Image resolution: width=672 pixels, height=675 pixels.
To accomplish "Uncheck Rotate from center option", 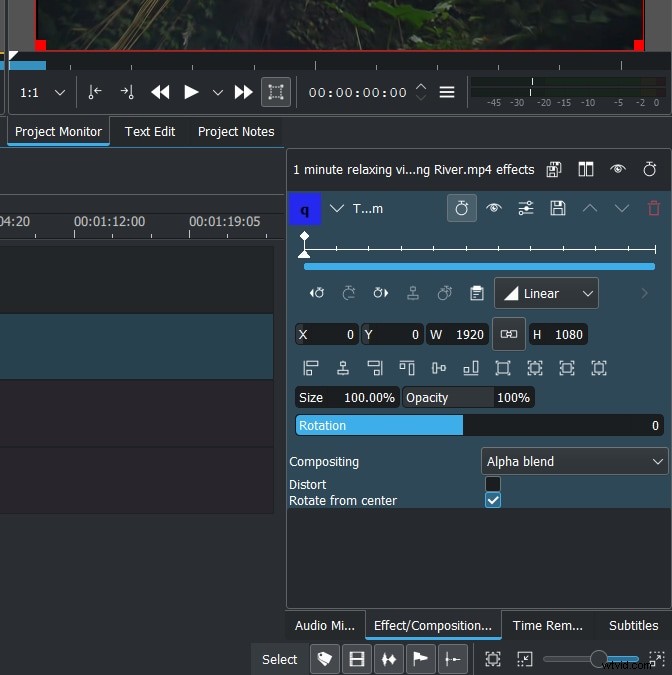I will pos(493,500).
